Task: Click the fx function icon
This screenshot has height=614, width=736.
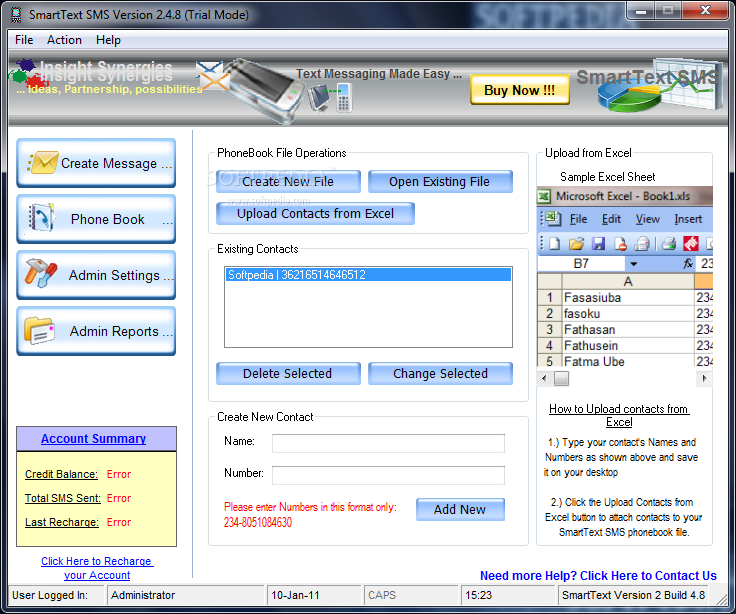Action: coord(688,264)
